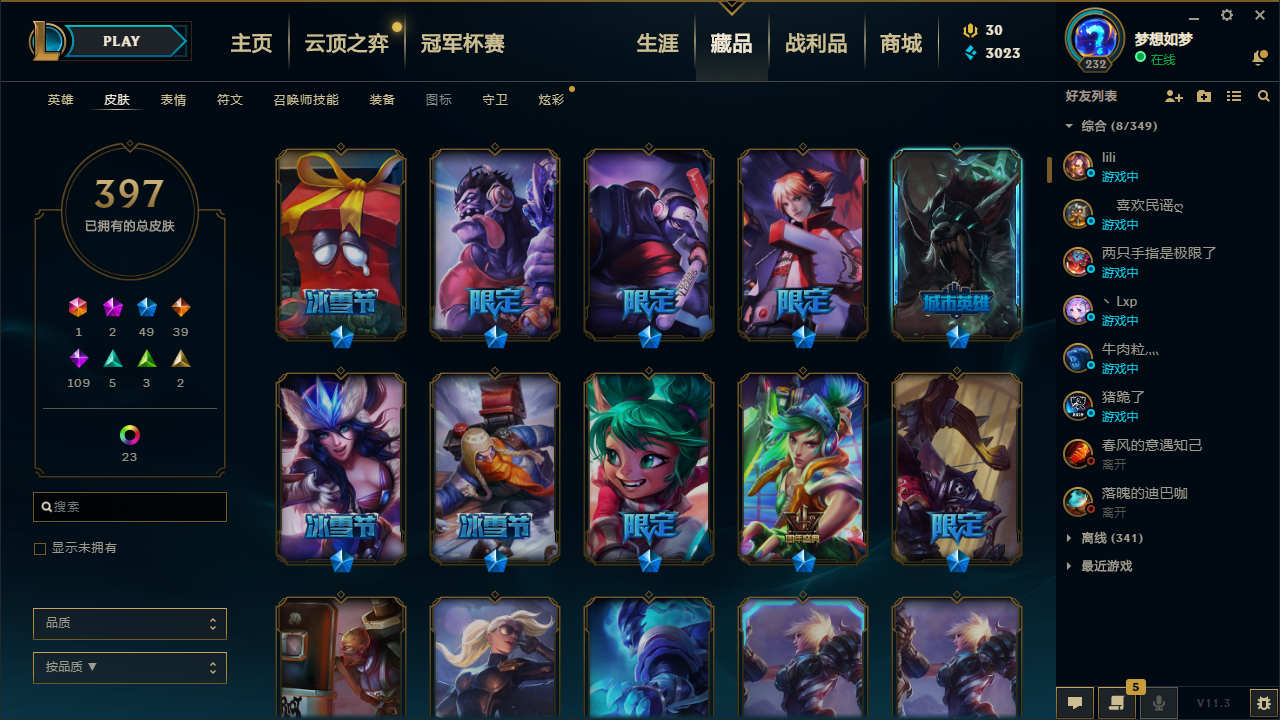Click the friends list view options icon
The height and width of the screenshot is (720, 1280).
[x=1234, y=96]
